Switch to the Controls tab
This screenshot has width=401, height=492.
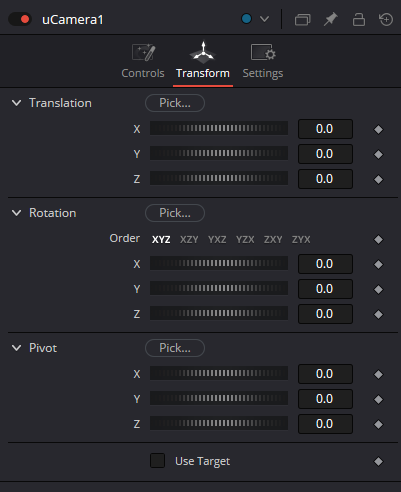point(143,62)
